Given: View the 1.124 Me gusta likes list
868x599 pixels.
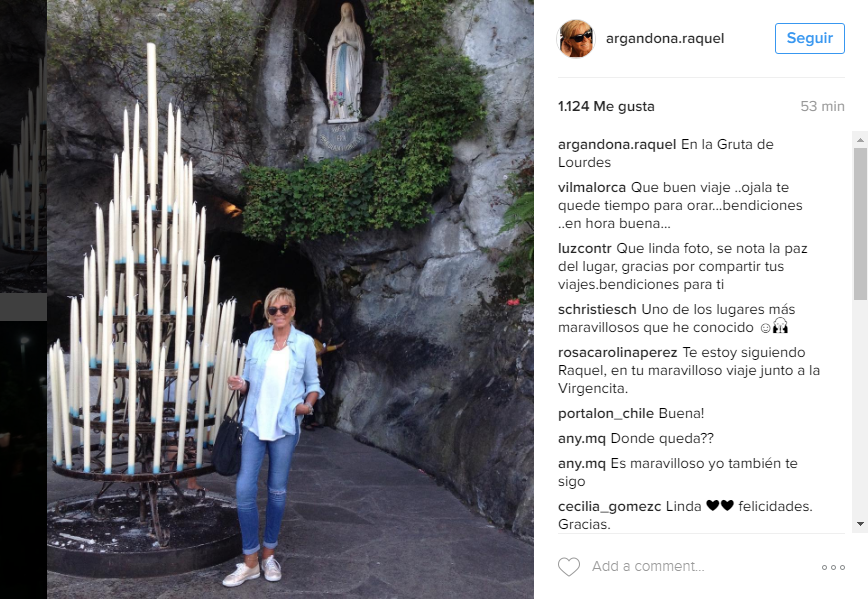Looking at the screenshot, I should [x=606, y=106].
